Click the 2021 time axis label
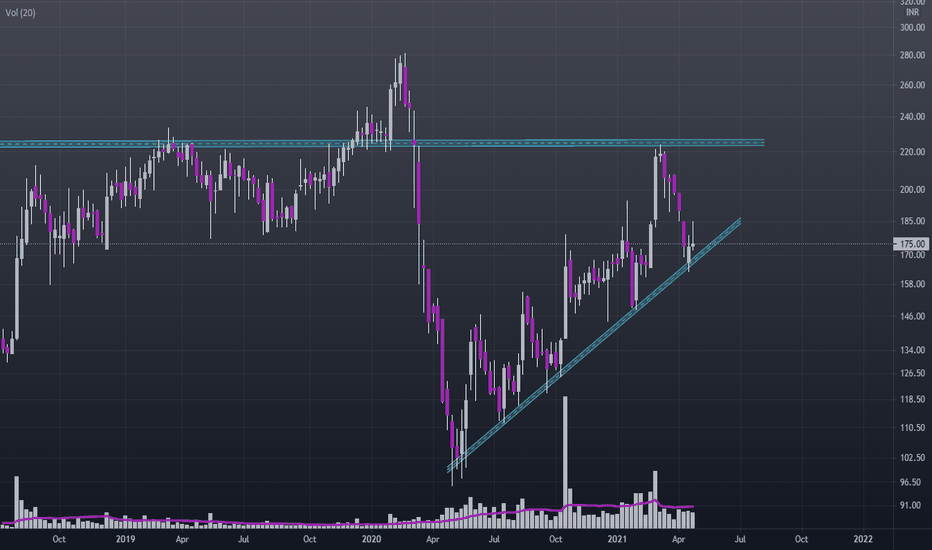932x550 pixels. (x=618, y=539)
